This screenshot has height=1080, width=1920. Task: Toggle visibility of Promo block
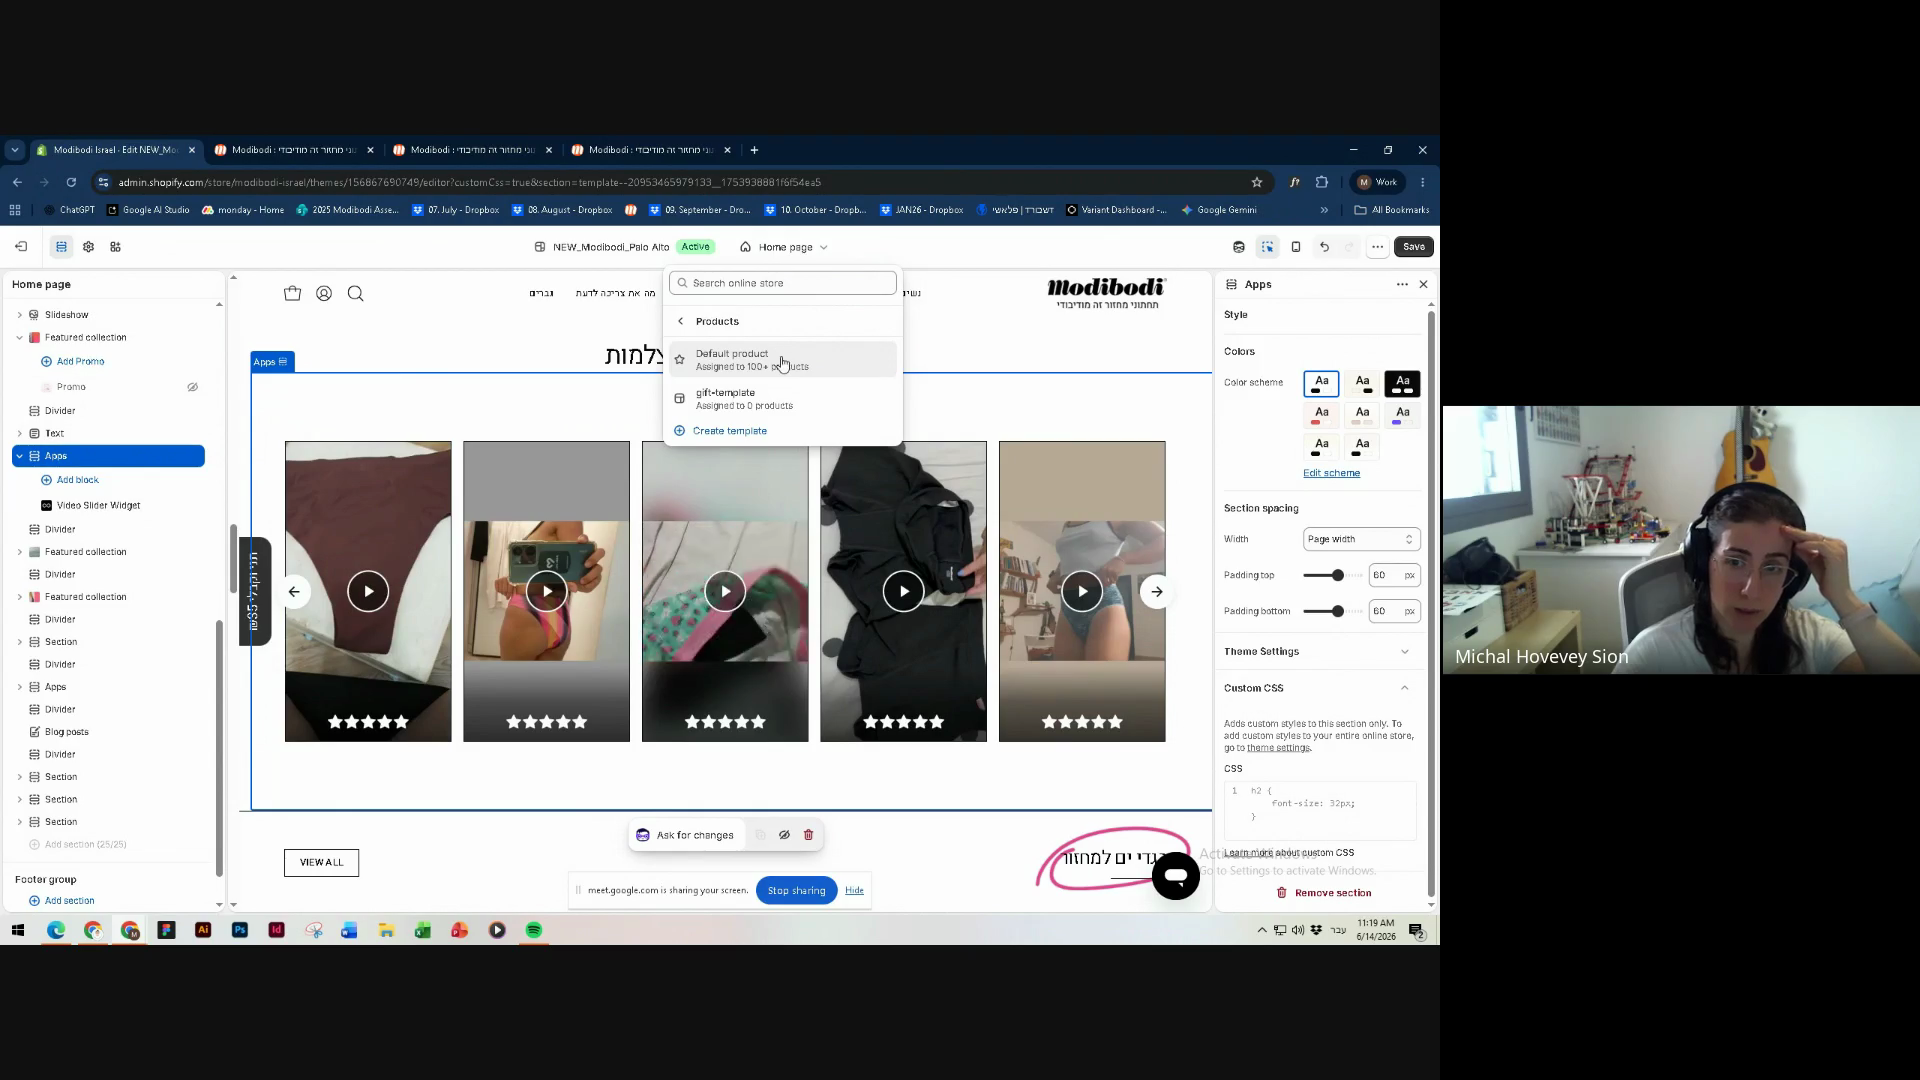pyautogui.click(x=193, y=387)
